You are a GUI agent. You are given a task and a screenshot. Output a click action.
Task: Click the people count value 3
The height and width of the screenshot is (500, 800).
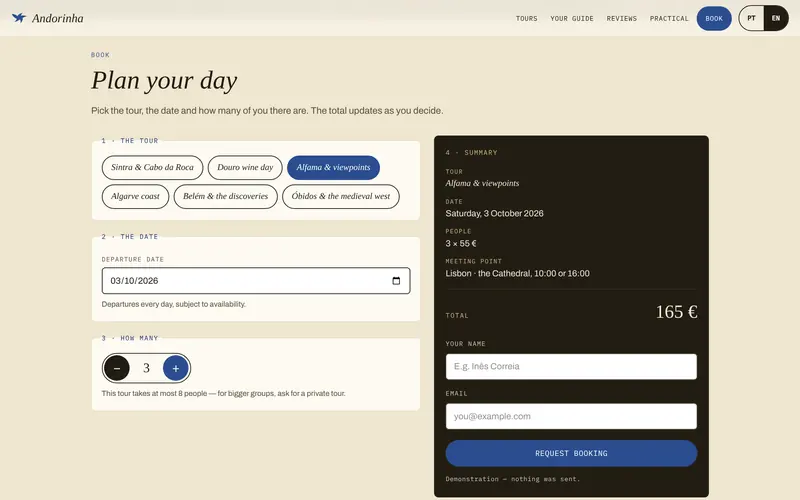146,368
